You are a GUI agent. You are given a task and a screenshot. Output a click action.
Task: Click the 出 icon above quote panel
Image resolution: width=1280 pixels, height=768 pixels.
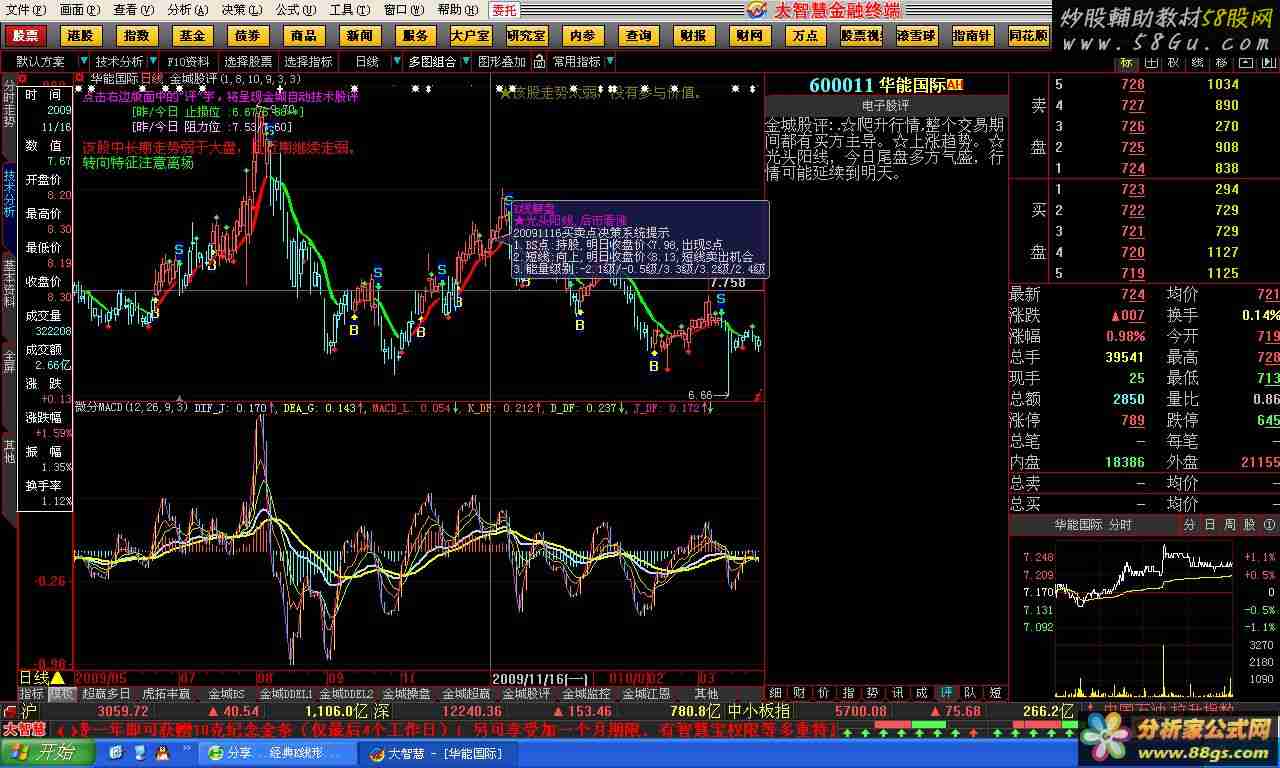click(x=1151, y=62)
